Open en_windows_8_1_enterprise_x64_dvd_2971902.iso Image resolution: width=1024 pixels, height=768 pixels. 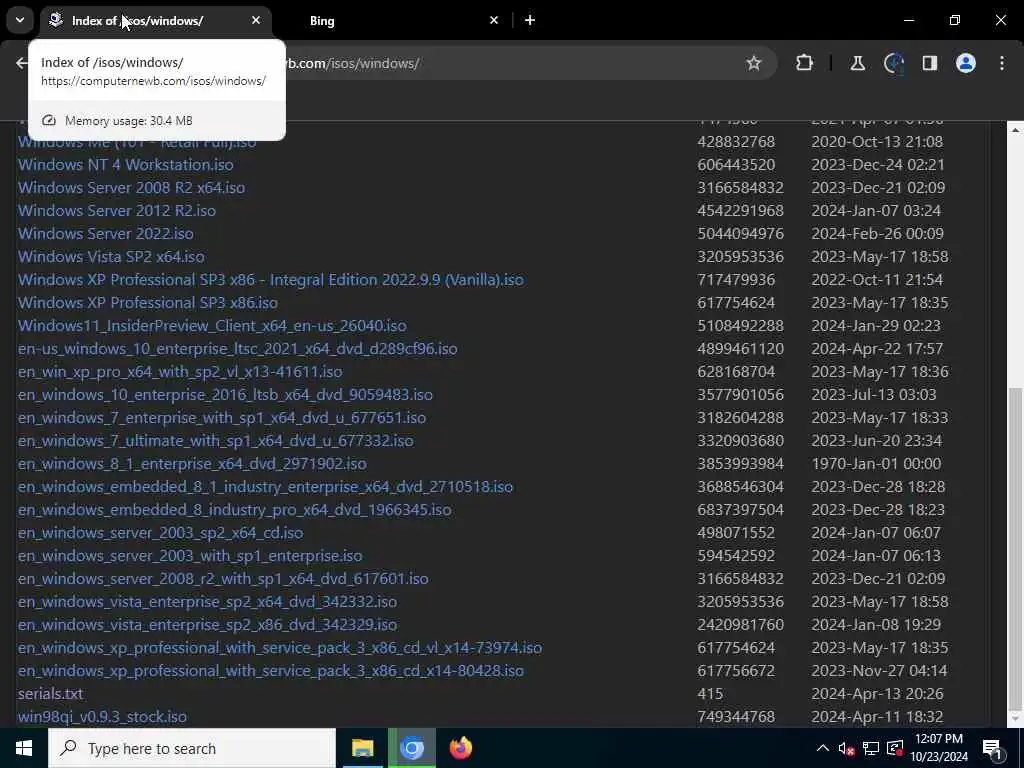(x=192, y=464)
